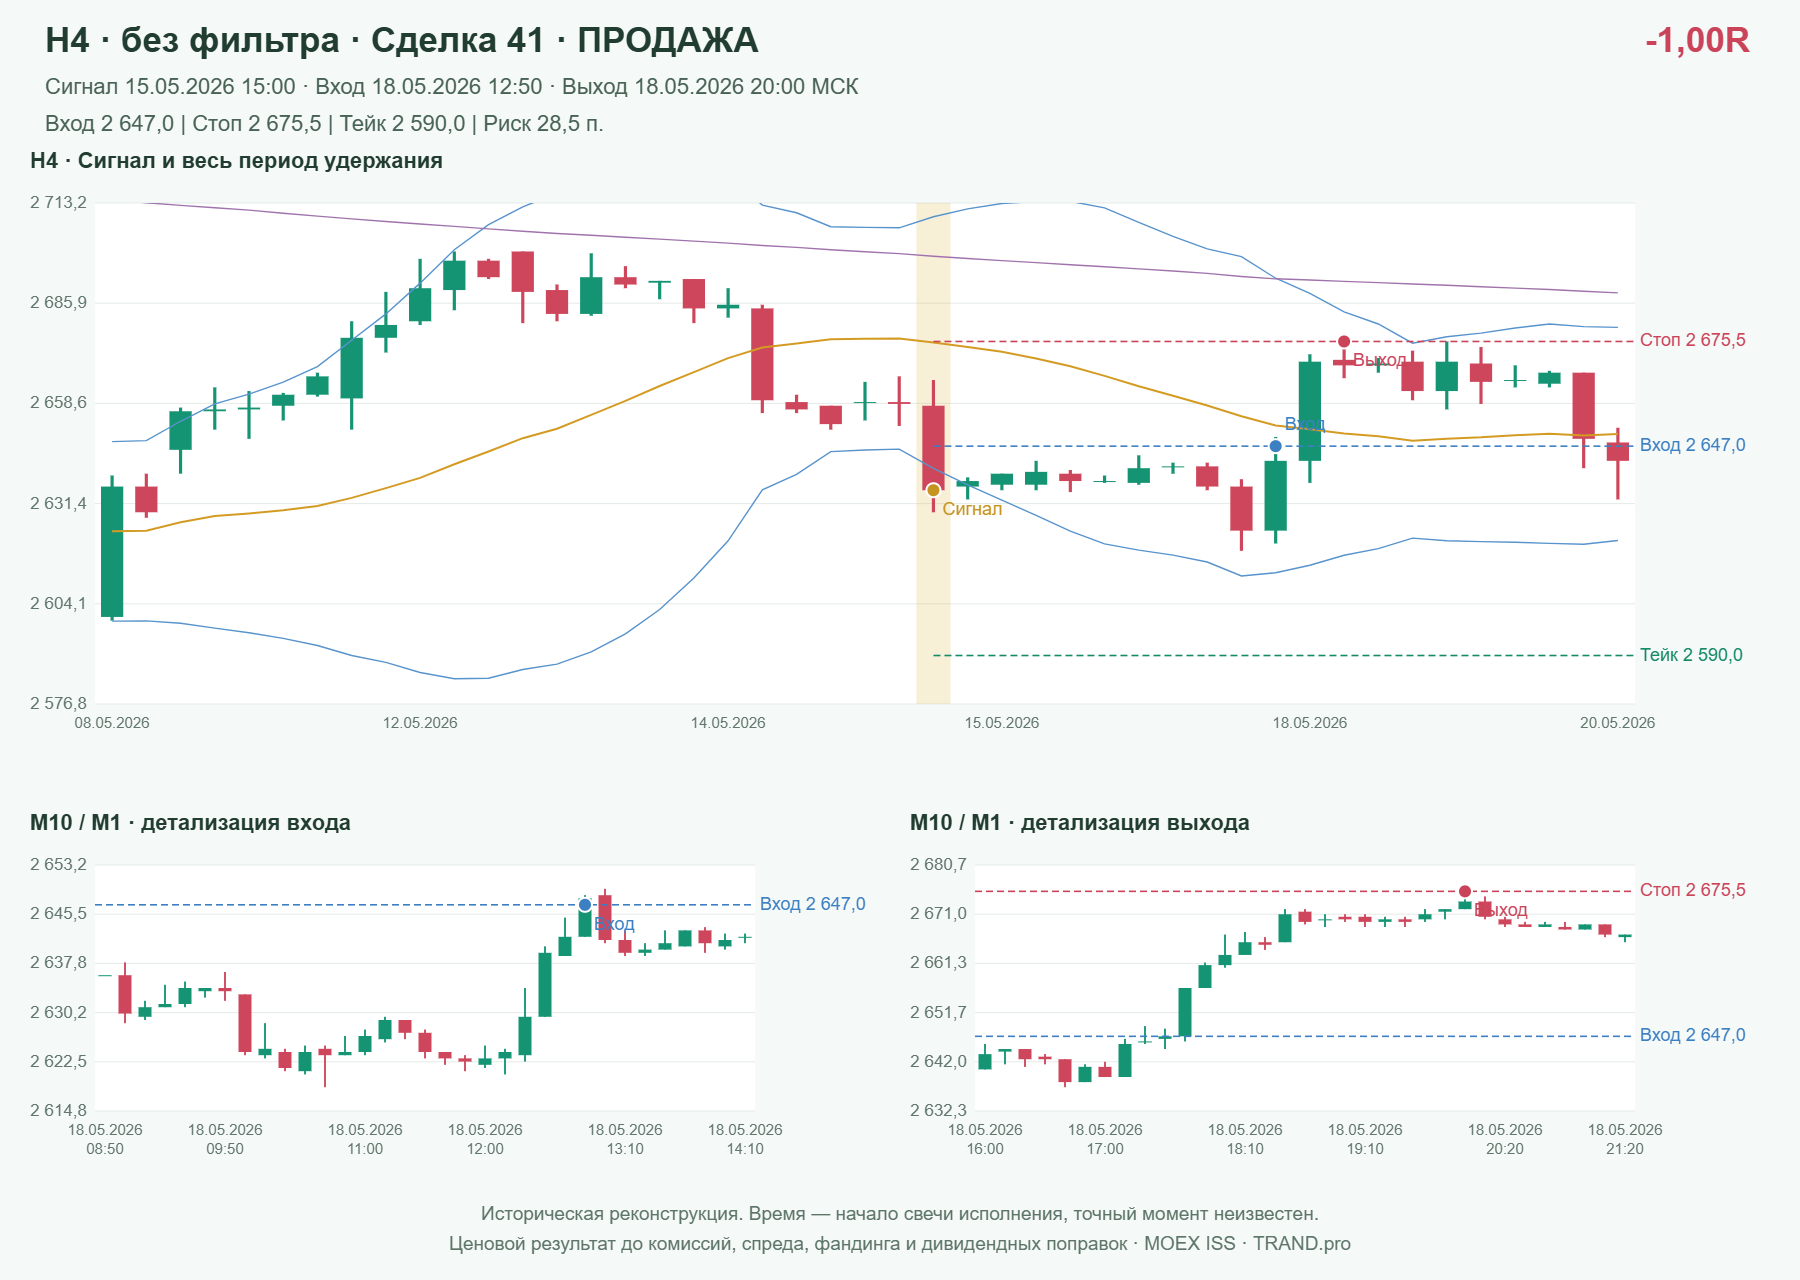Click the 2 685,9 price axis label
Screen dimensions: 1800x1280
click(x=58, y=303)
